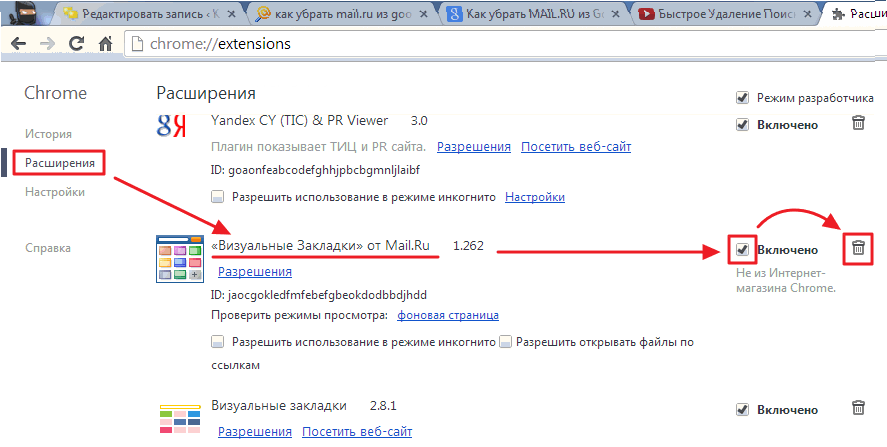
Task: Click the Расширения page heading
Action: (x=206, y=93)
